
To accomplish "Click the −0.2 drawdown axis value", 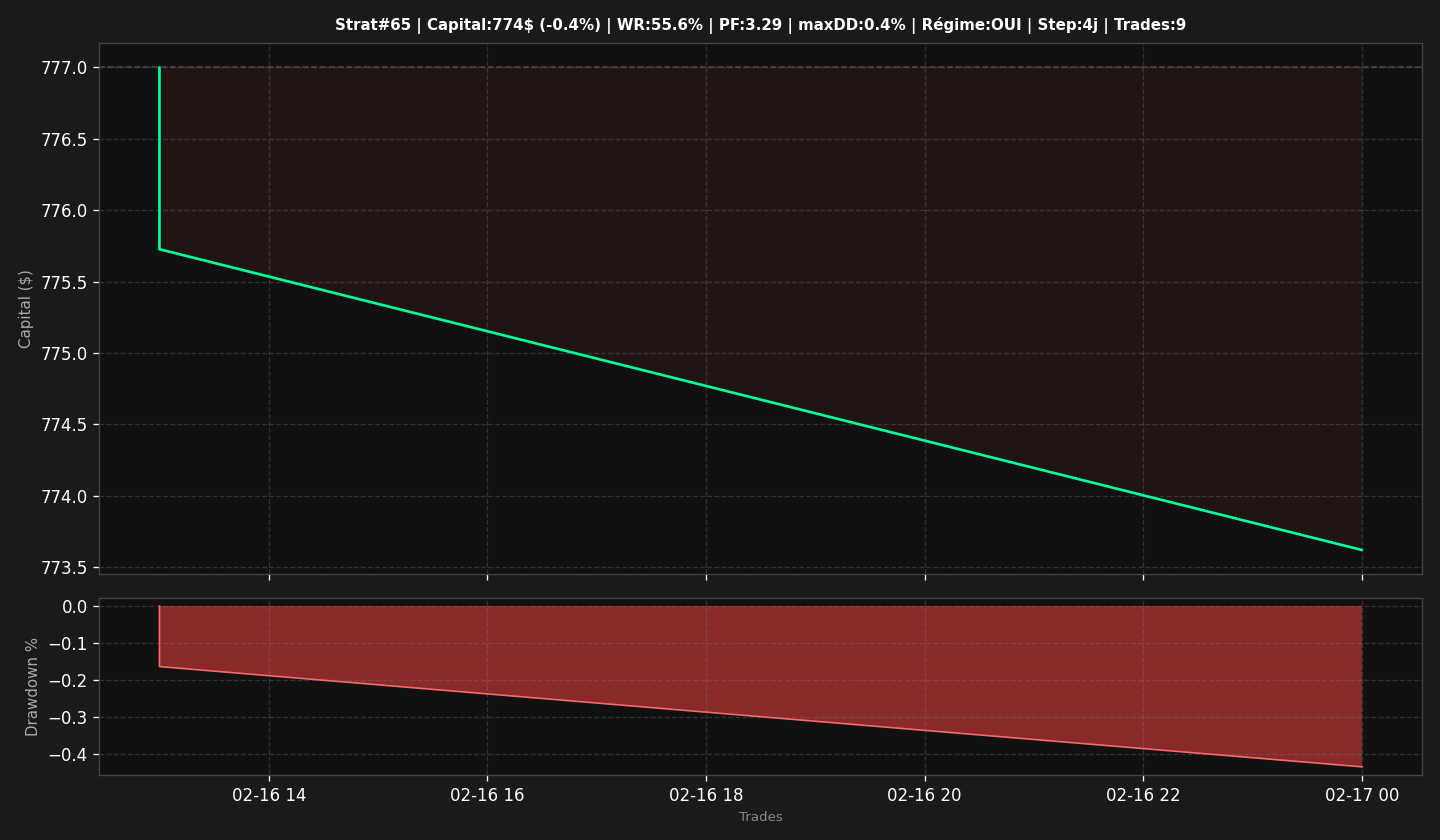I will pos(68,681).
